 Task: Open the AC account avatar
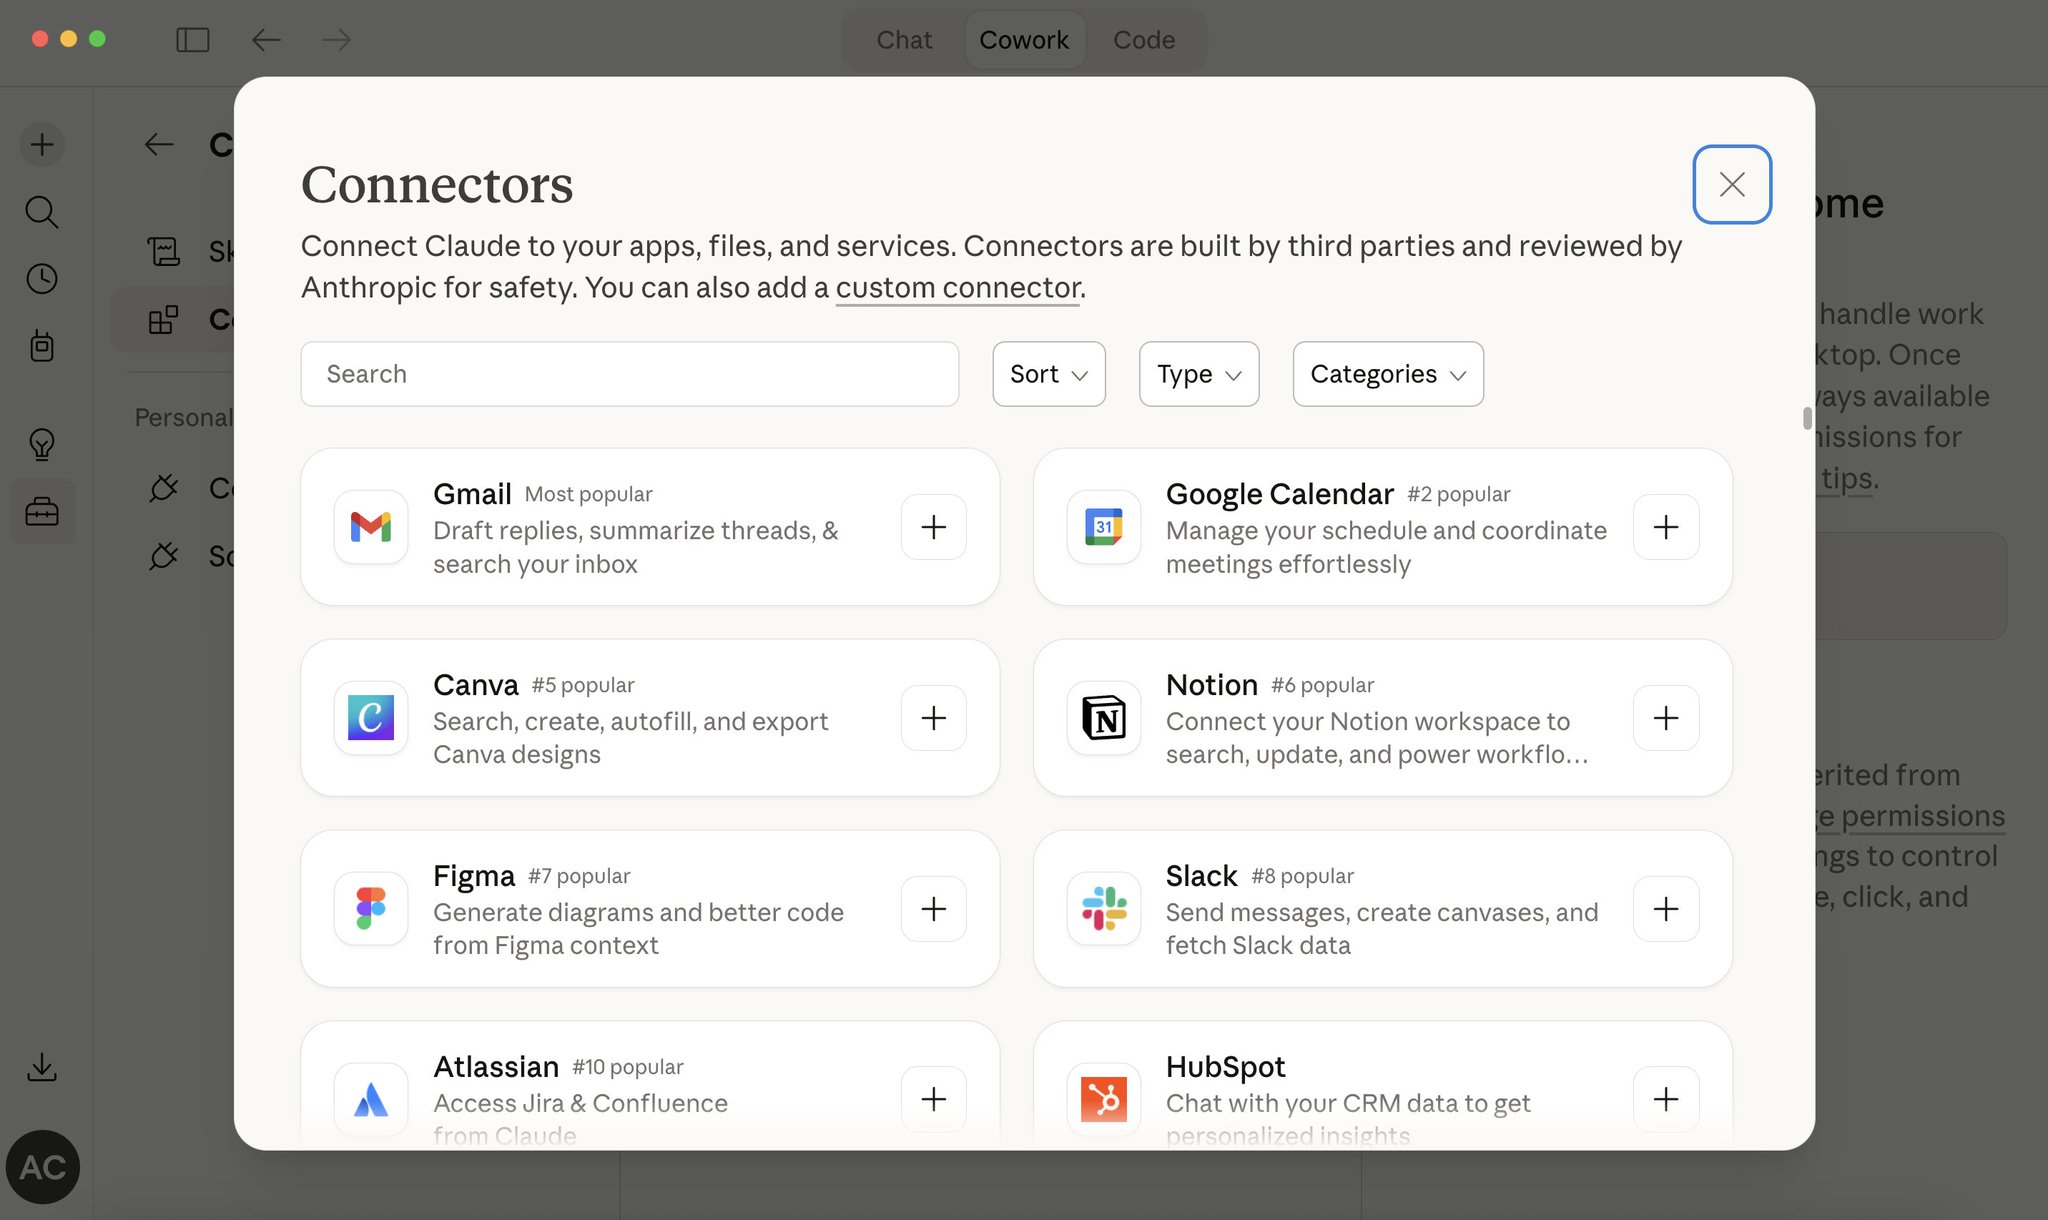click(43, 1167)
